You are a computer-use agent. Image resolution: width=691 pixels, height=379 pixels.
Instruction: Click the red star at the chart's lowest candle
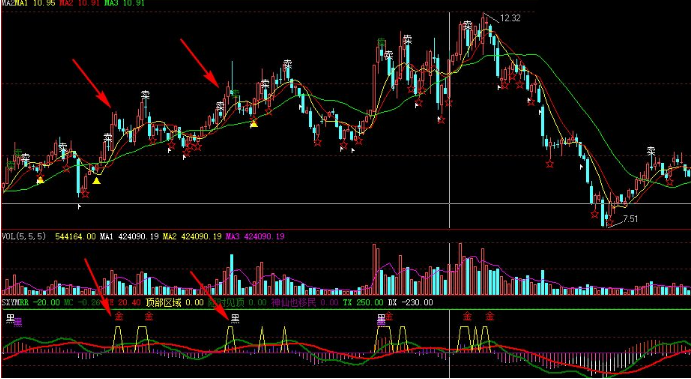pos(609,223)
